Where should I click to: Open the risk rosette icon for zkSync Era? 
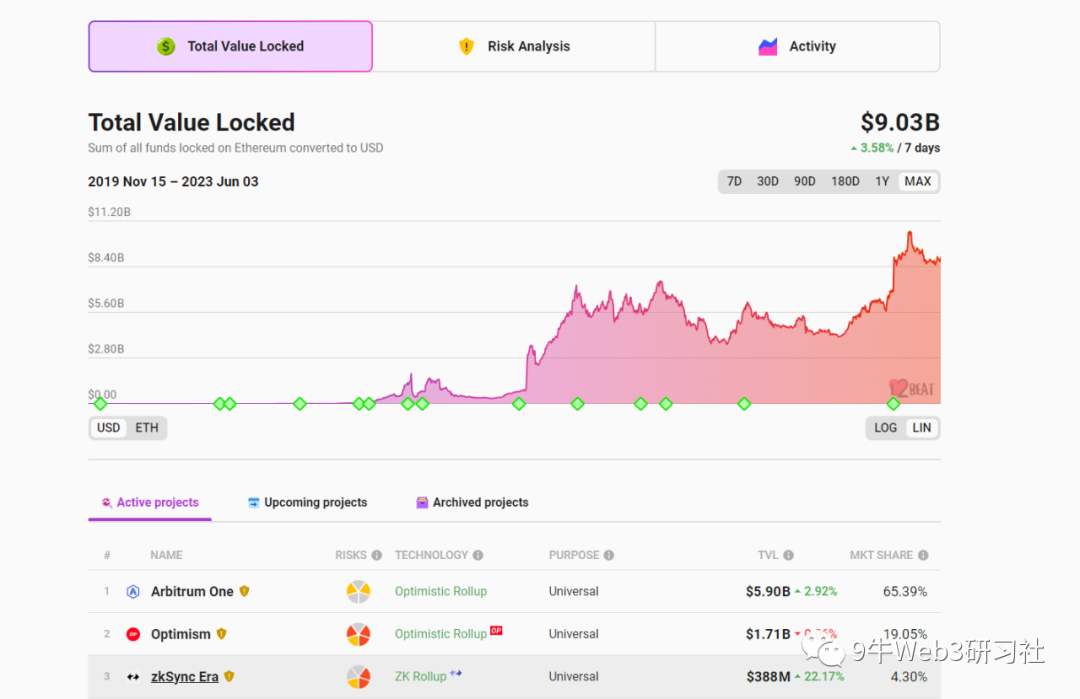tap(358, 677)
